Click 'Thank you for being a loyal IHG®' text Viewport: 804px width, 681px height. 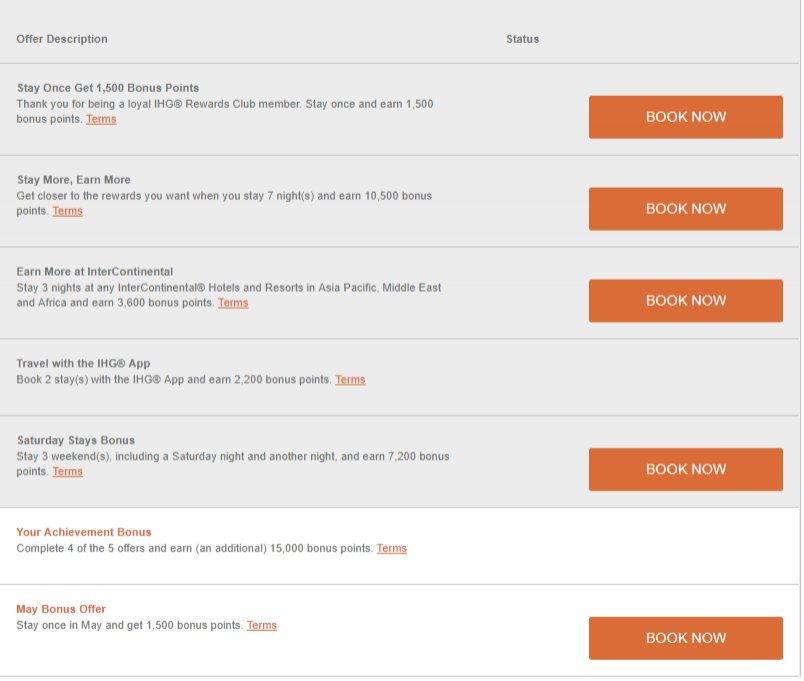[225, 111]
